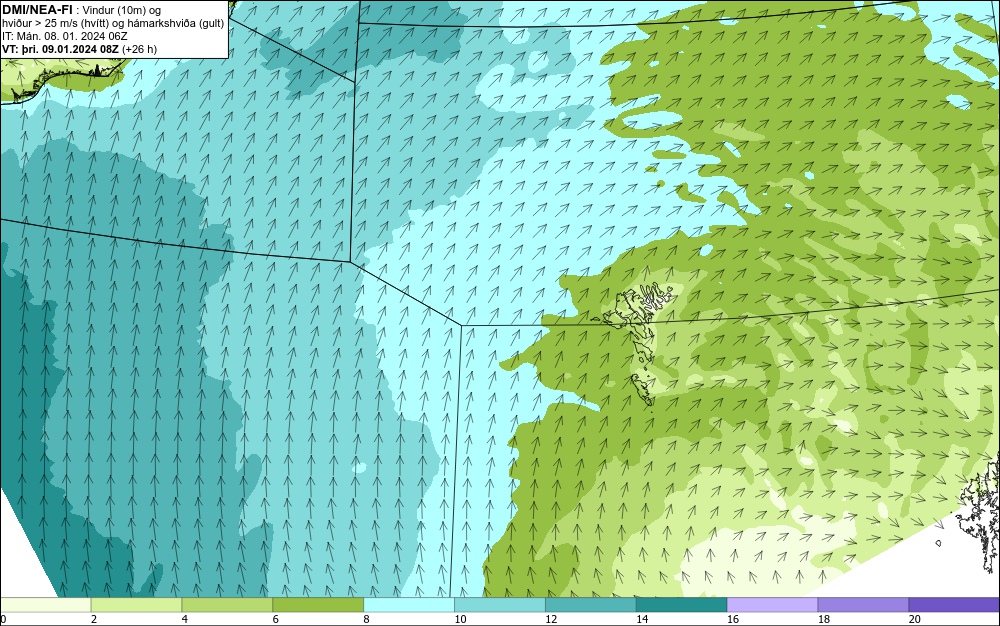This screenshot has height=626, width=1000.
Task: Click the "VT: þri. 09.01.2024 08Z" valid time
Action: (x=60, y=49)
